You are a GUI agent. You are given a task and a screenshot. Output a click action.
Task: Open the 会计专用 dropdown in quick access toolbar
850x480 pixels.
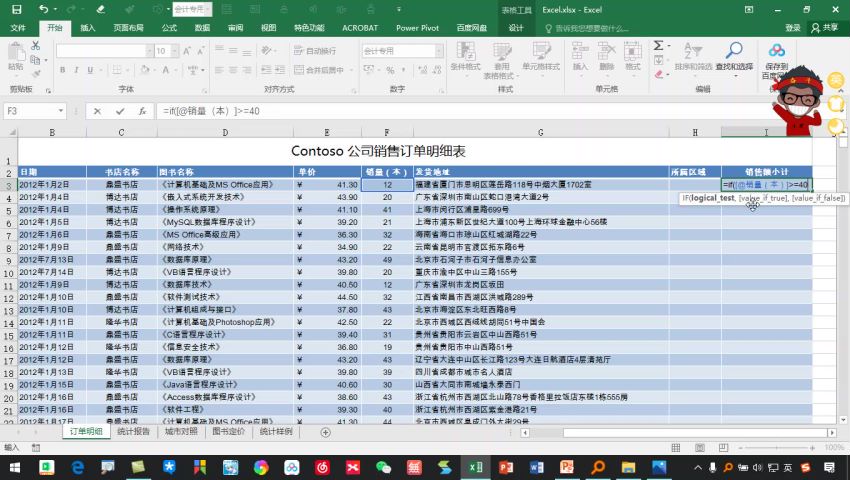tap(209, 9)
